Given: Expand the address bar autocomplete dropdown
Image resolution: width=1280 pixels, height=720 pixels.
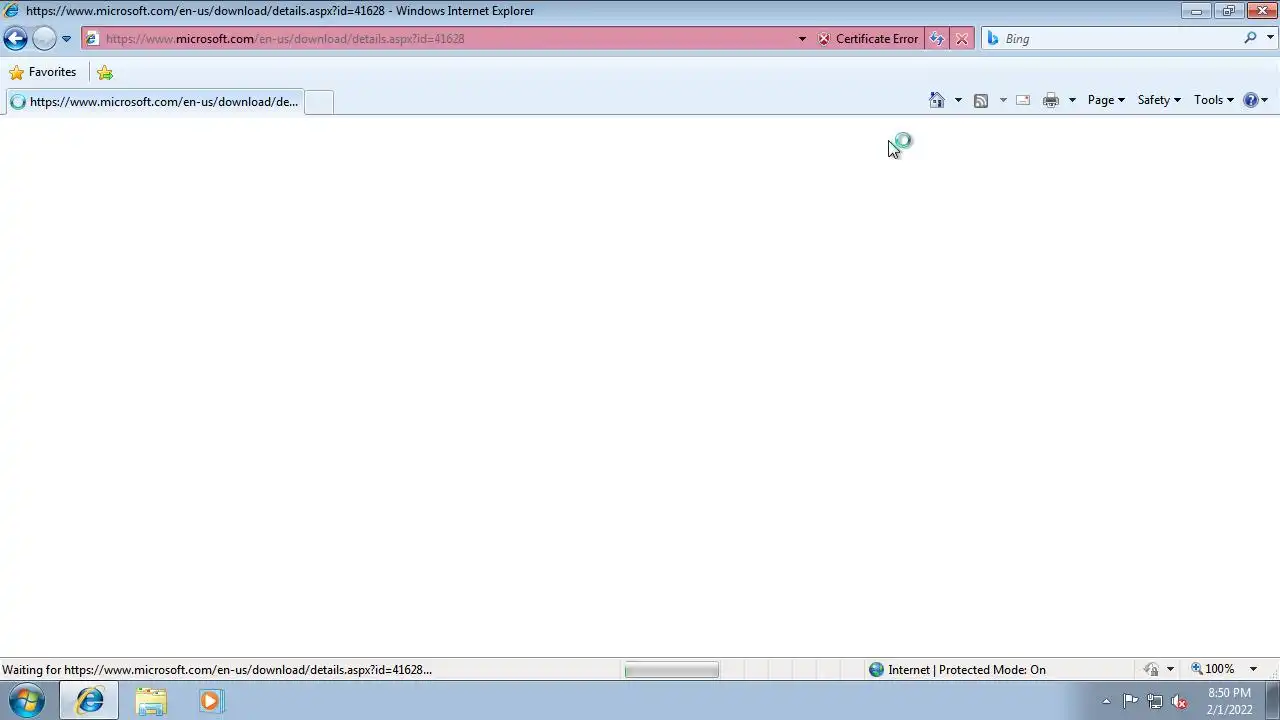Looking at the screenshot, I should click(x=802, y=39).
